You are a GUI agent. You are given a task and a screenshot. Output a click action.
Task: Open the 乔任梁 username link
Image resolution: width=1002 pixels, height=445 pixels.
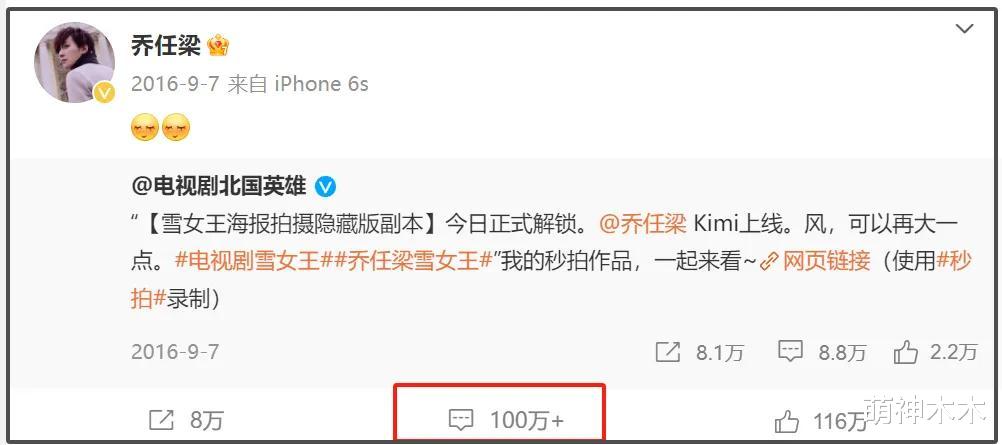click(166, 45)
